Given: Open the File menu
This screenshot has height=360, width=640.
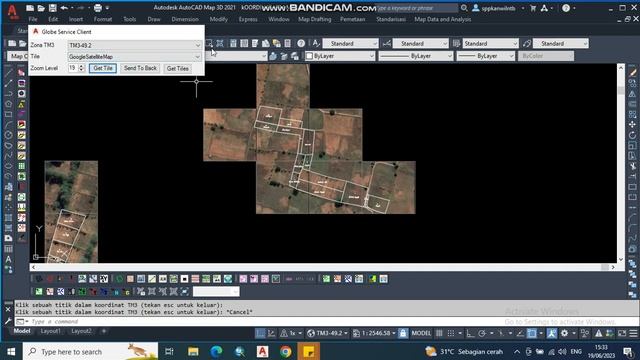Looking at the screenshot, I should pyautogui.click(x=33, y=19).
